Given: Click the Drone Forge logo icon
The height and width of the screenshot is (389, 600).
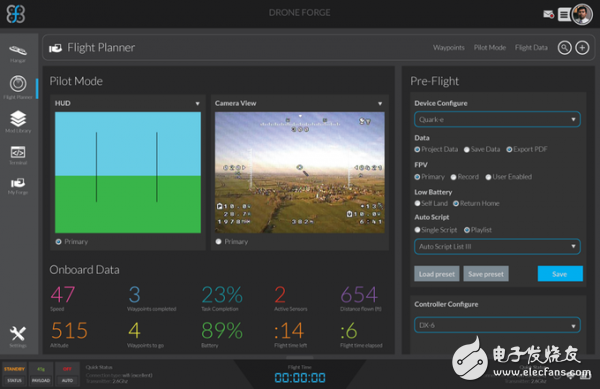Looking at the screenshot, I should 16,14.
